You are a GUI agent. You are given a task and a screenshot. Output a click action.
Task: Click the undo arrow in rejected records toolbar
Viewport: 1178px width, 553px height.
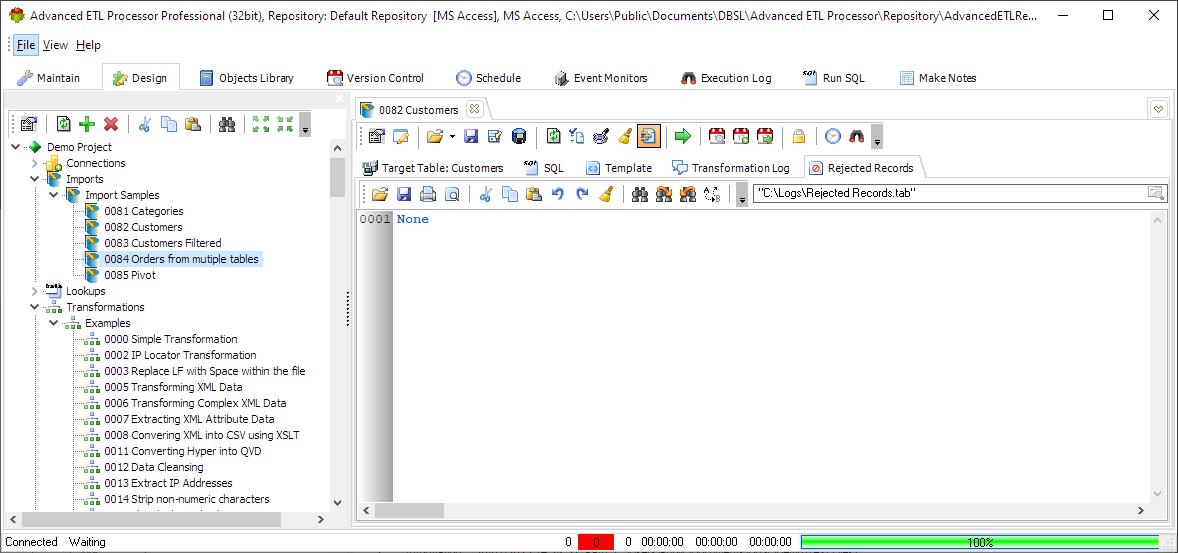pos(557,195)
